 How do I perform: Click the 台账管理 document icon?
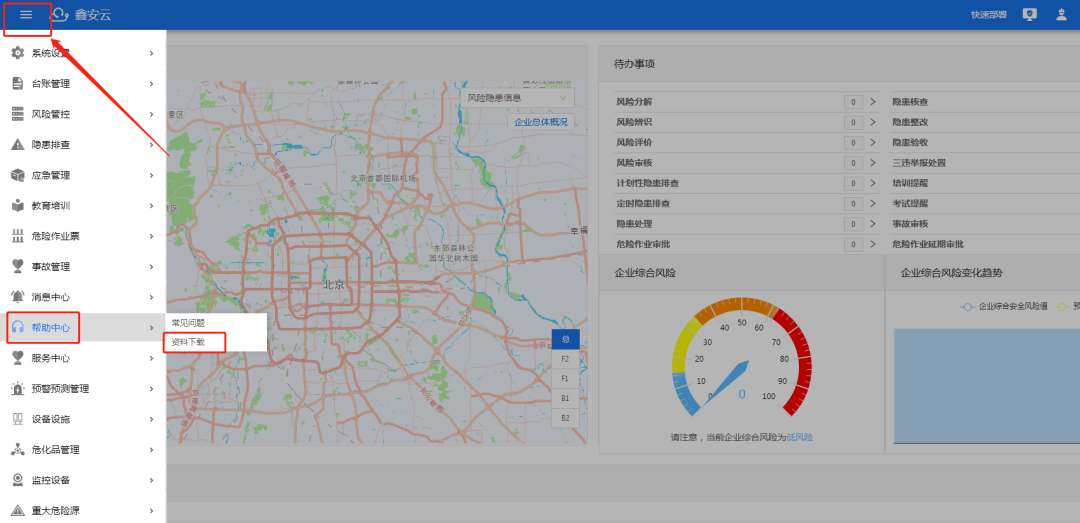(17, 84)
